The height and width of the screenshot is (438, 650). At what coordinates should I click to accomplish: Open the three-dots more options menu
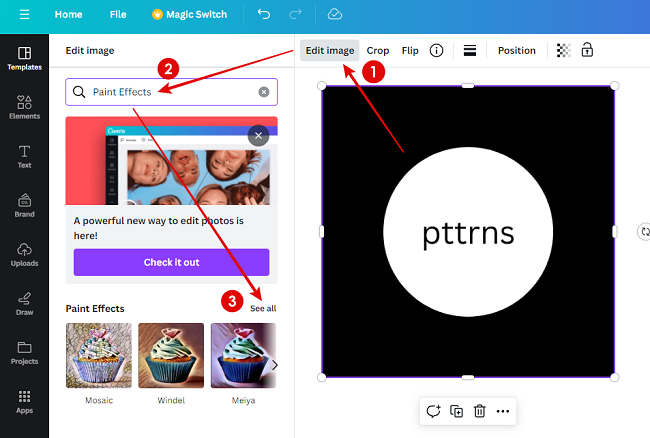[x=503, y=411]
